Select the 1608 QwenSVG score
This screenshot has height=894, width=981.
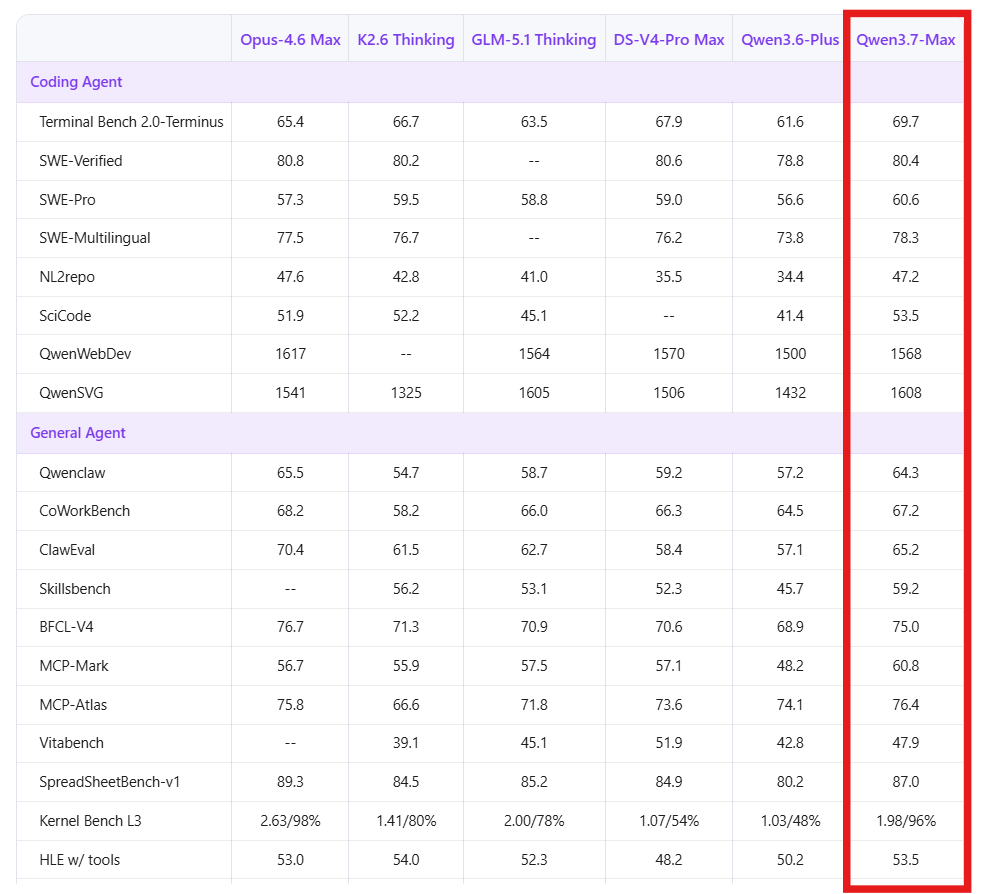pos(905,392)
